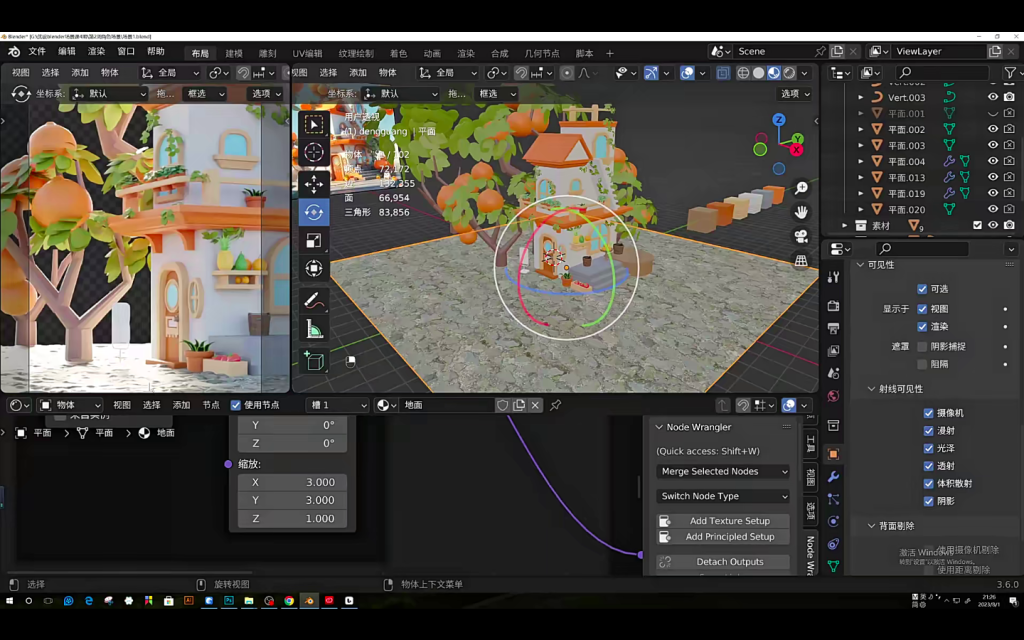Viewport: 1024px width, 640px height.
Task: Uncheck the 使用节点 checkbox
Action: tap(236, 405)
